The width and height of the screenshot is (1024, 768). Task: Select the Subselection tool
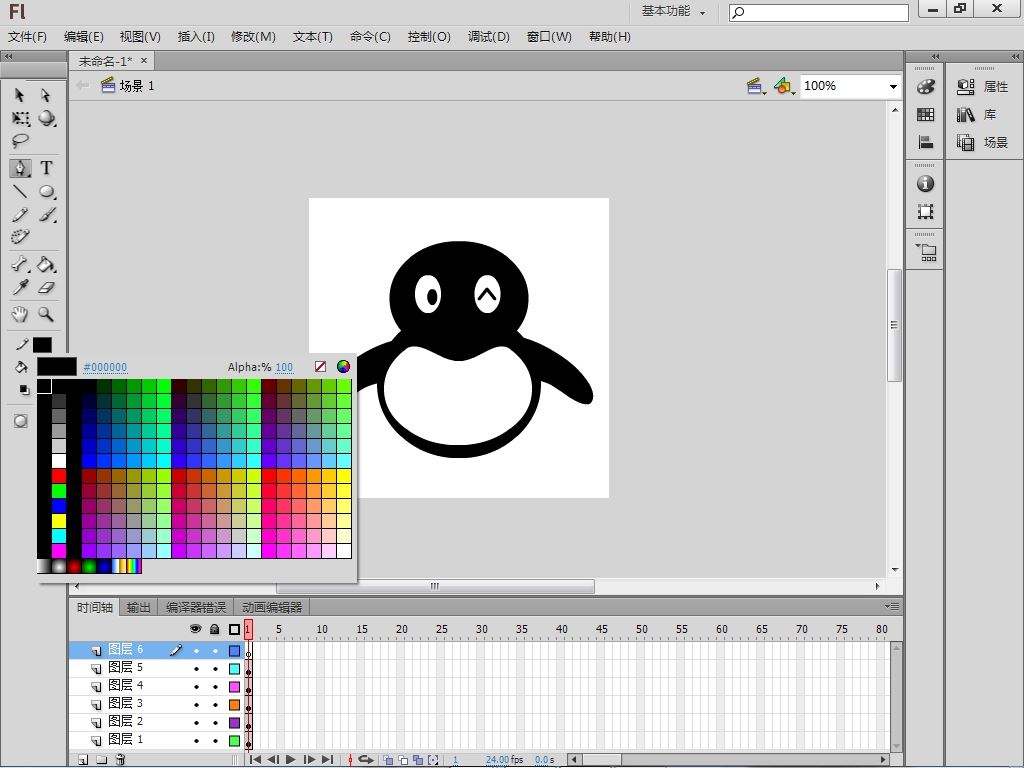(x=46, y=95)
